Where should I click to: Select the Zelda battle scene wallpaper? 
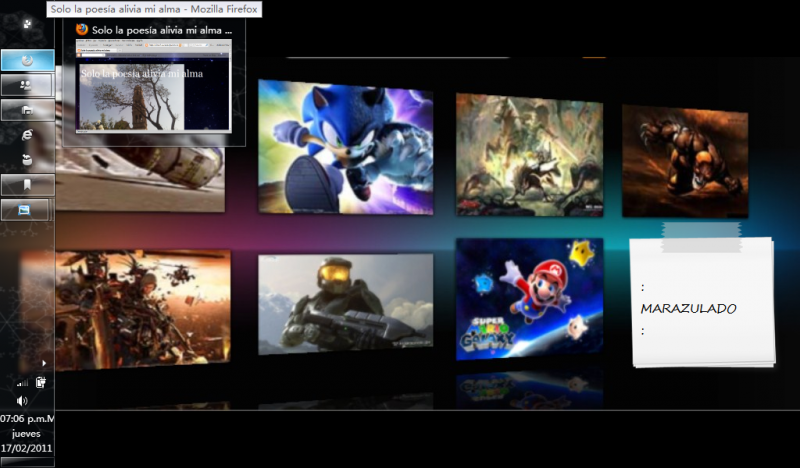(x=529, y=155)
